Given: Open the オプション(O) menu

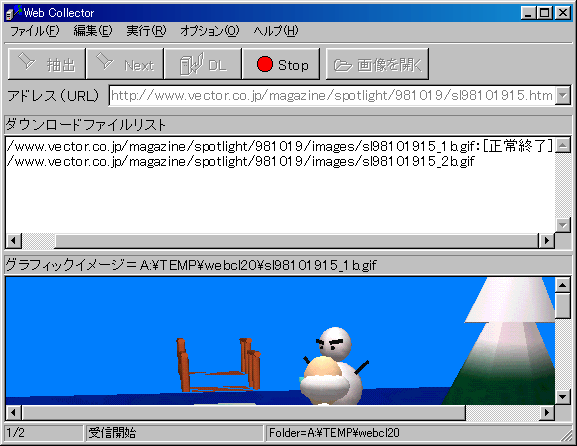Looking at the screenshot, I should pyautogui.click(x=209, y=31).
